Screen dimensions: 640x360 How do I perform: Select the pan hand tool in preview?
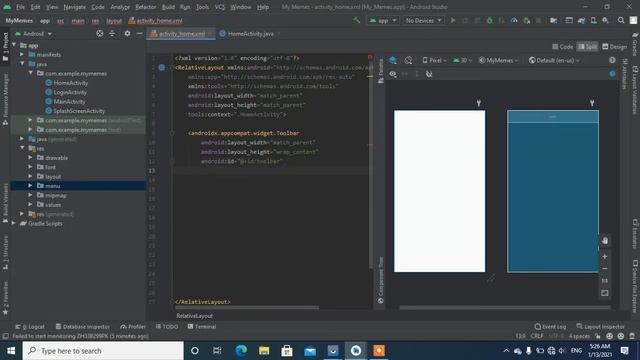(605, 240)
